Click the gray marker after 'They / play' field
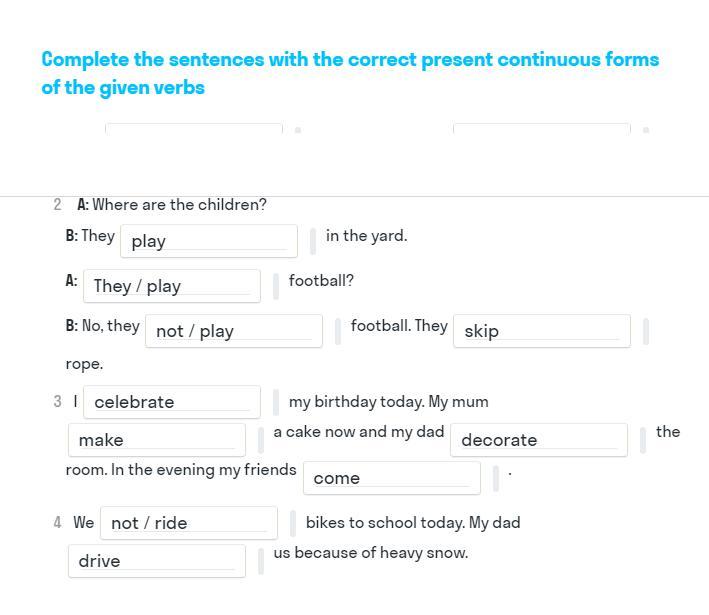Image resolution: width=709 pixels, height=615 pixels. tap(276, 286)
